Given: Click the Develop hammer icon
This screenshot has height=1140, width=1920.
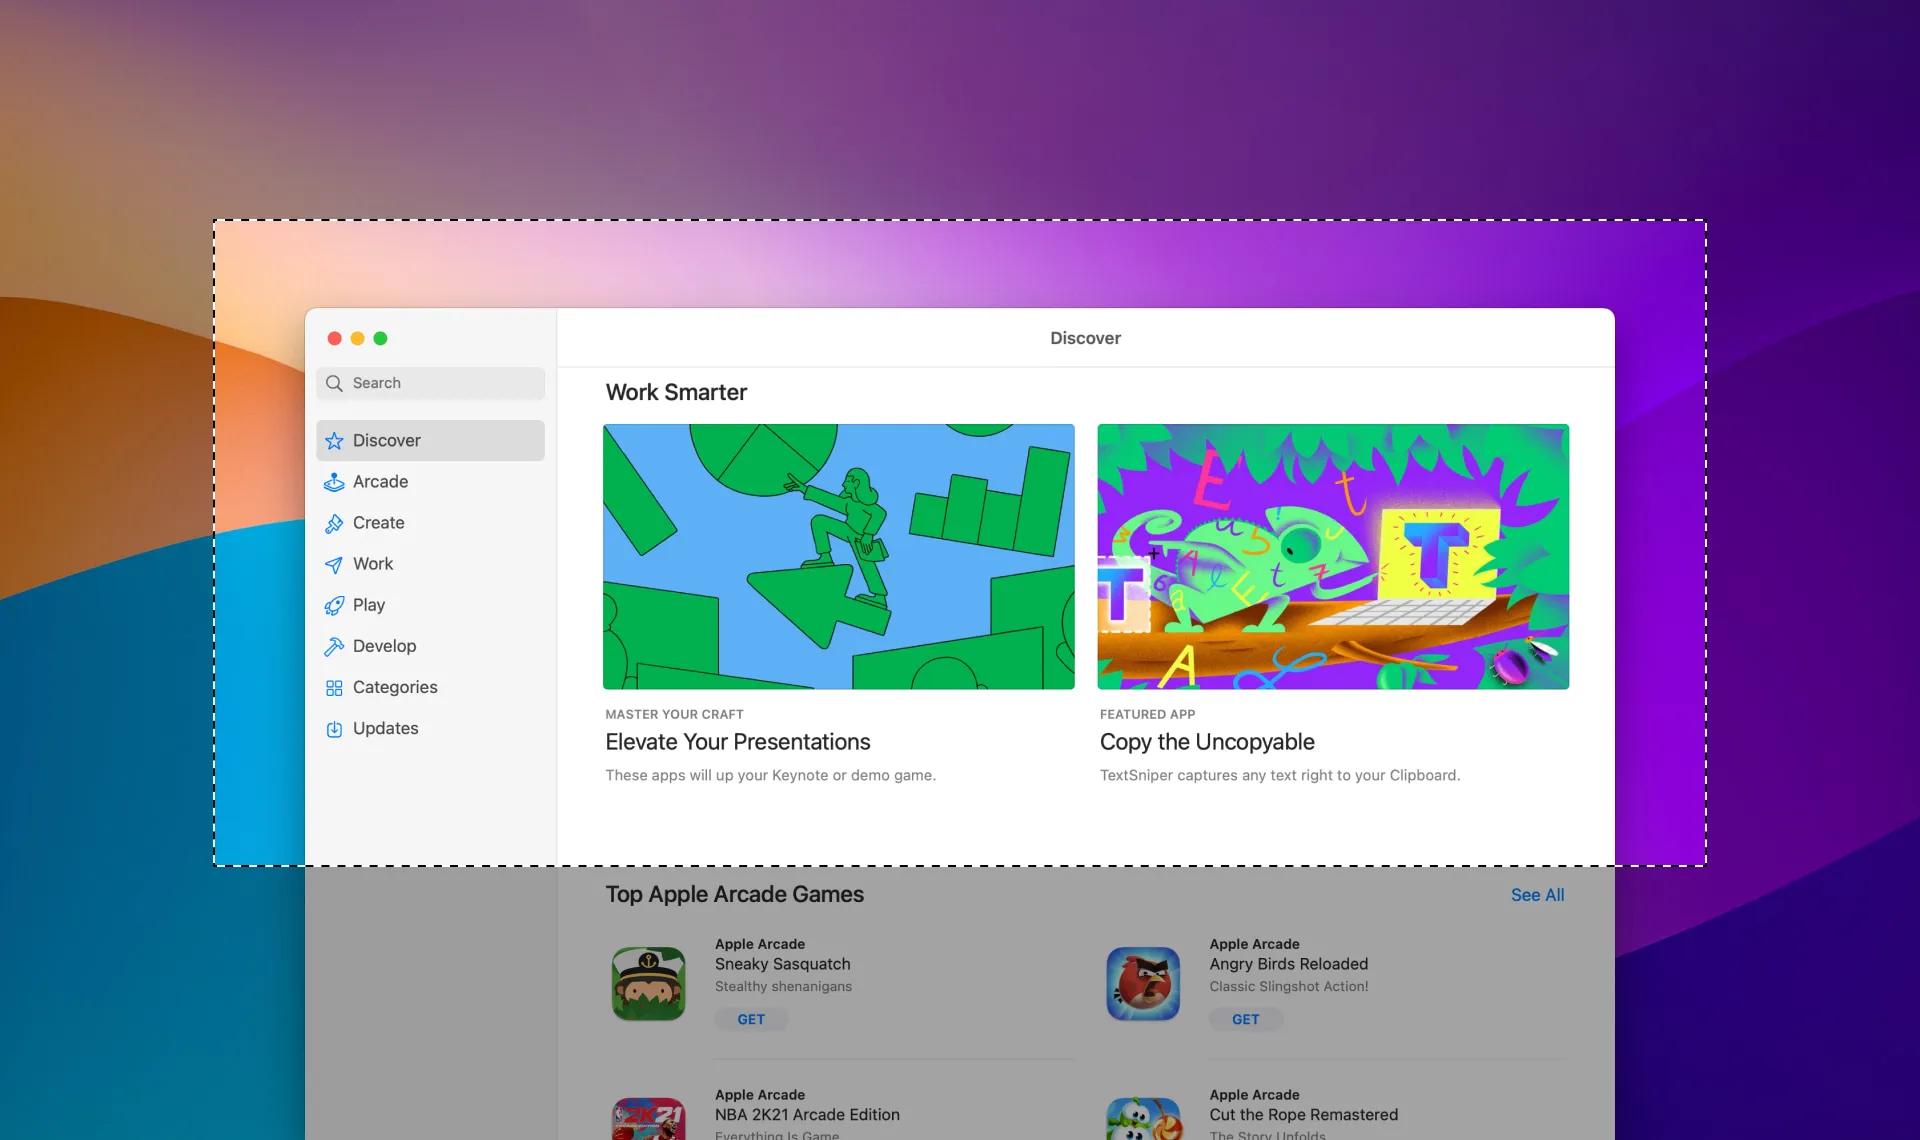Looking at the screenshot, I should point(334,647).
